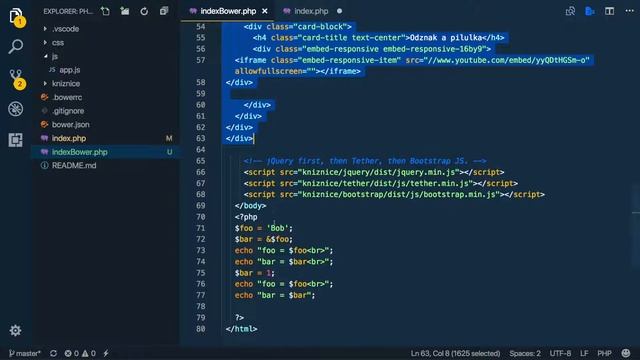Create a new file in Explorer
640x360 pixels.
(105, 11)
